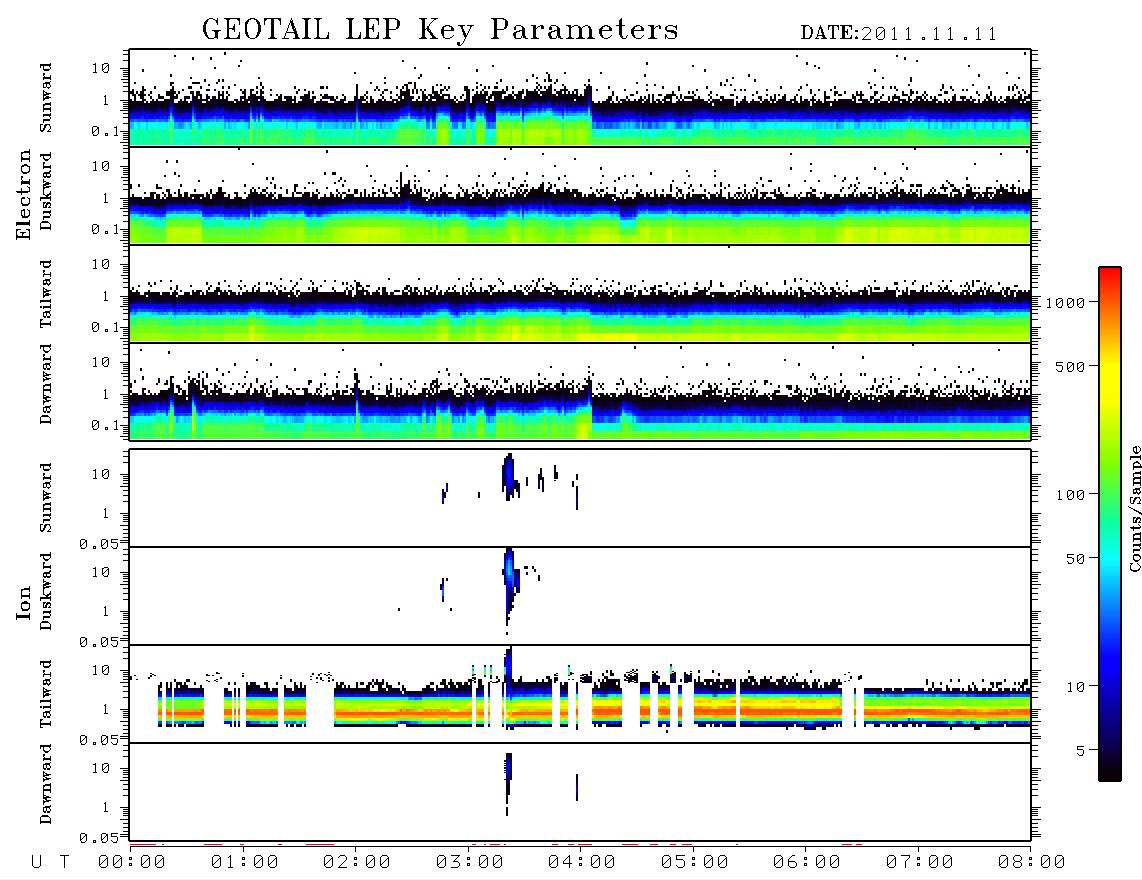Click inside the Electron Dawnward spectrogram
The image size is (1142, 880).
pyautogui.click(x=580, y=392)
